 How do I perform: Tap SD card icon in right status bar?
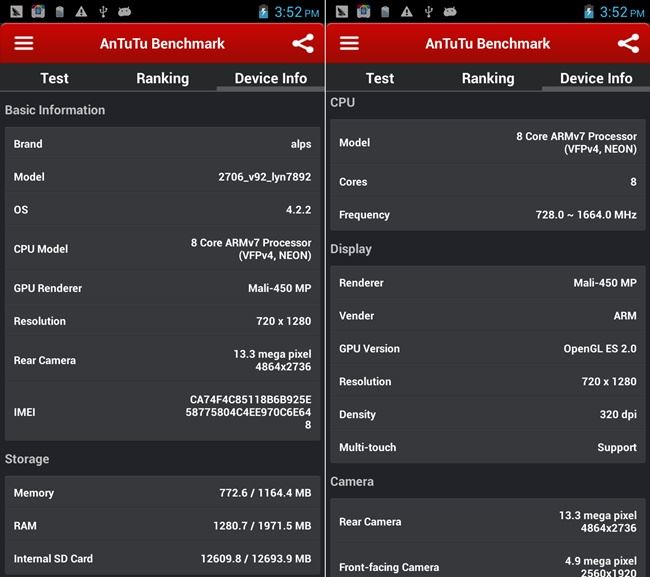(x=385, y=12)
